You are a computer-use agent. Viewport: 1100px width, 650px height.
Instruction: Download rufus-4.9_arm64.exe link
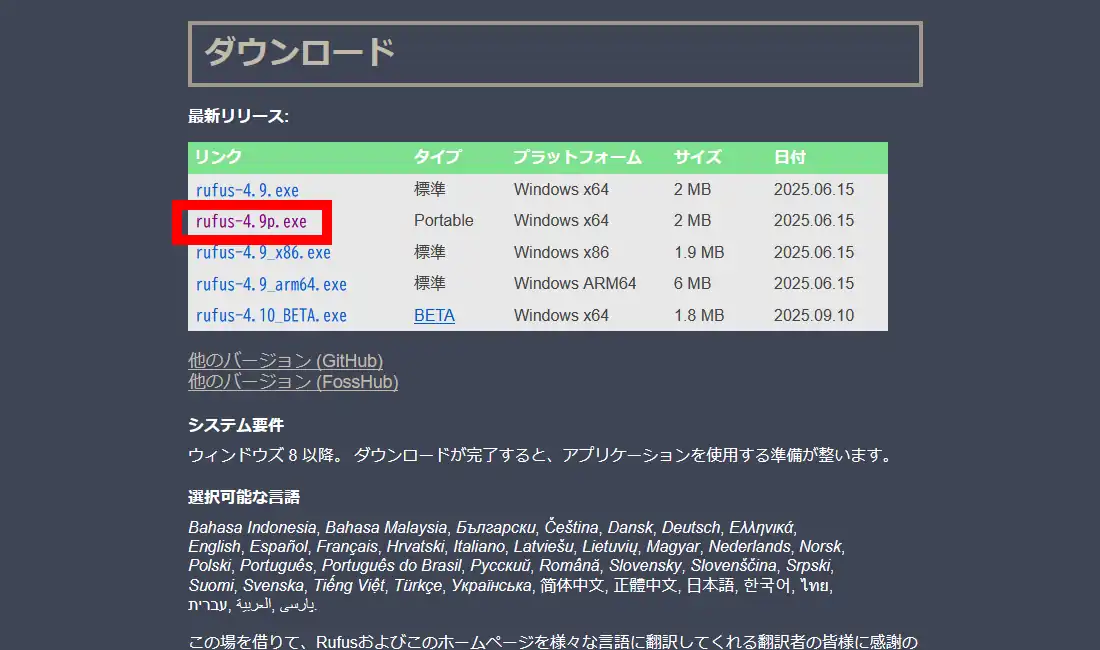(271, 284)
